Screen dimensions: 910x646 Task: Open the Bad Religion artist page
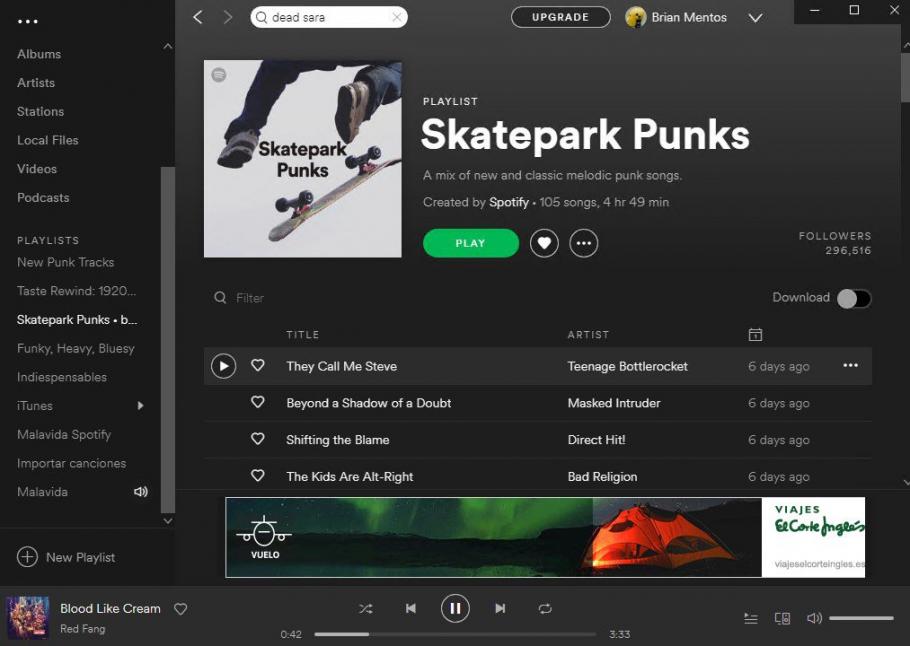click(x=602, y=477)
